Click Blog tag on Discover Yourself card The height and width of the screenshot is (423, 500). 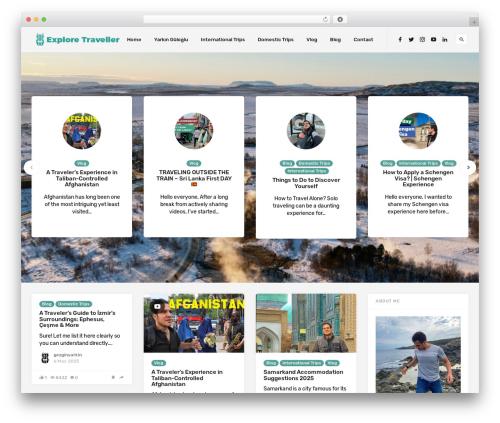(x=287, y=163)
